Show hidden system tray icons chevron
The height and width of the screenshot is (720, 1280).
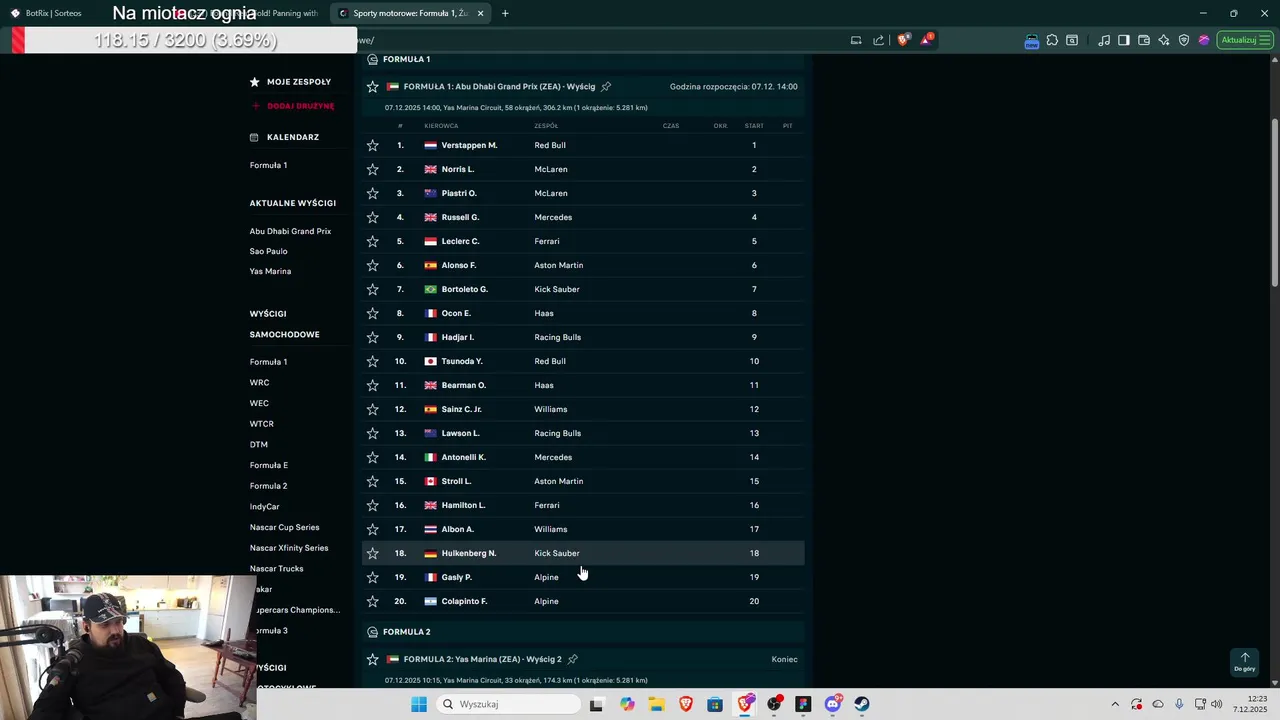tap(1115, 704)
